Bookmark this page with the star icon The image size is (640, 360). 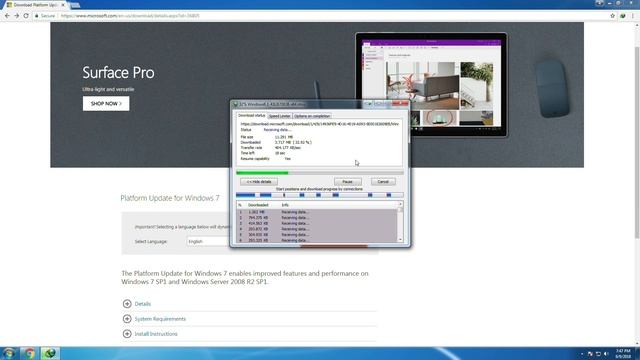coord(612,16)
